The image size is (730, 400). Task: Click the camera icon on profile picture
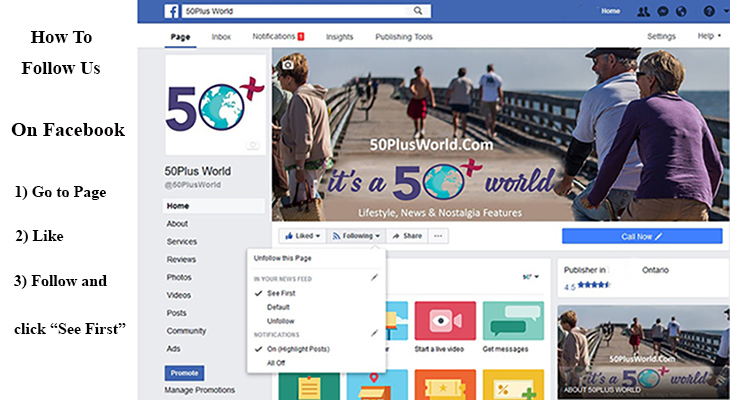click(253, 145)
